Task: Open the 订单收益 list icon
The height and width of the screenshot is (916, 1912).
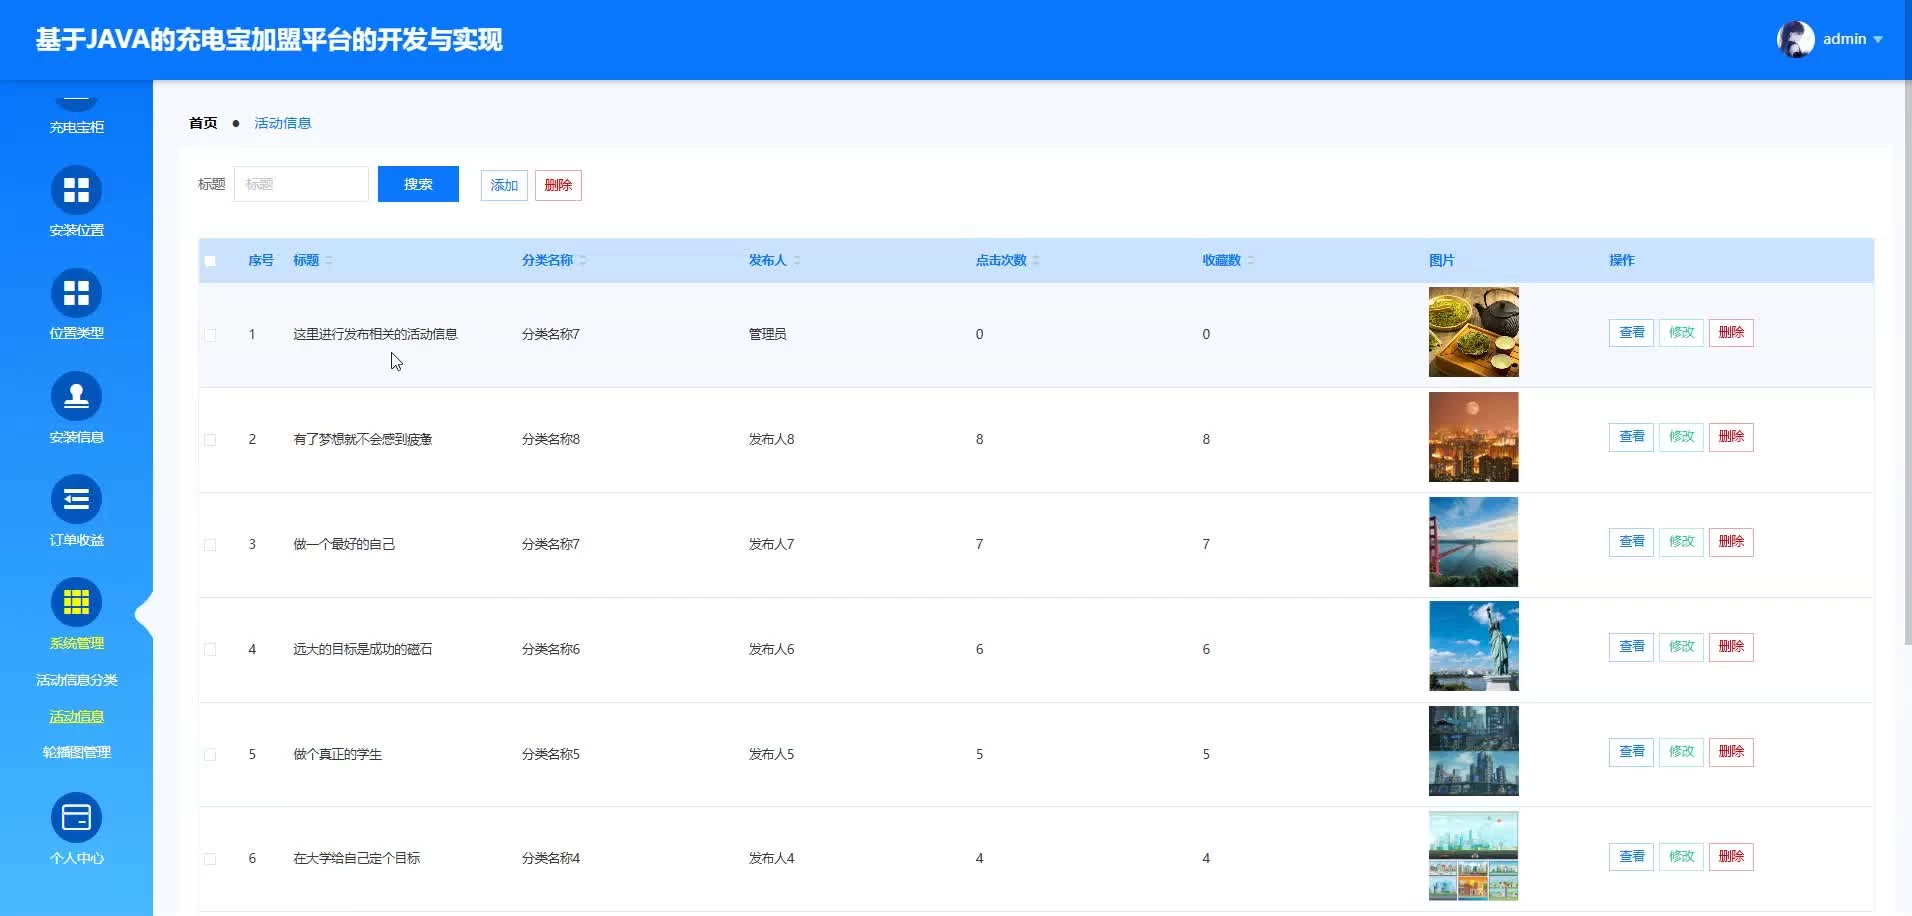Action: coord(76,499)
